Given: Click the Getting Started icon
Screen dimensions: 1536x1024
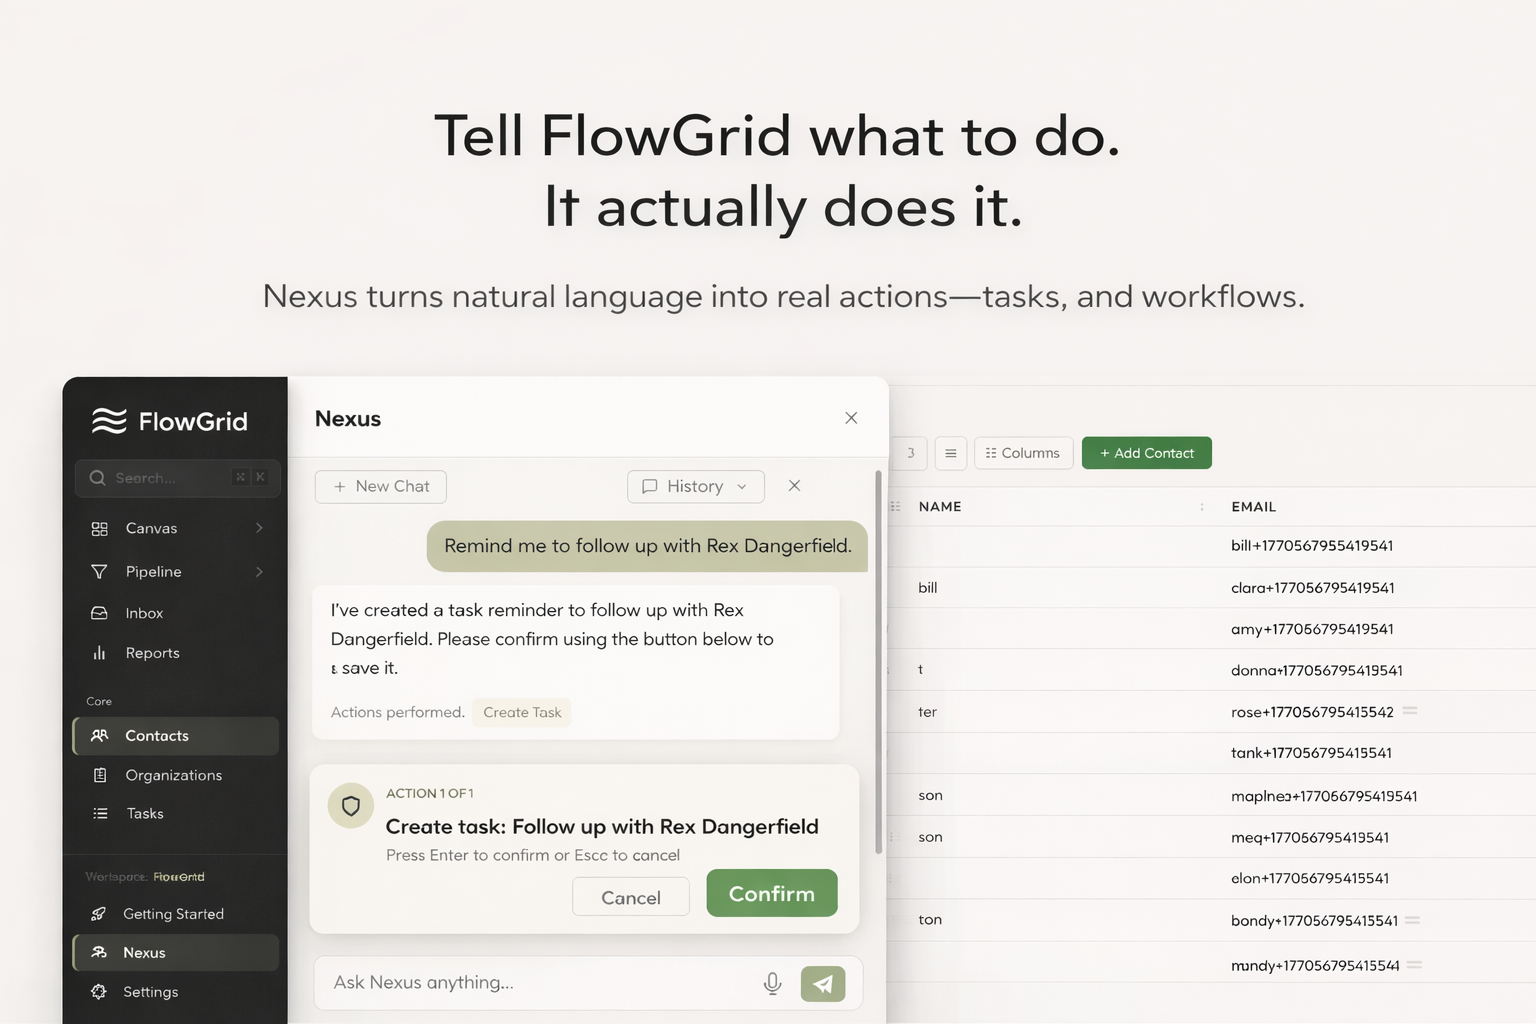Looking at the screenshot, I should tap(98, 913).
